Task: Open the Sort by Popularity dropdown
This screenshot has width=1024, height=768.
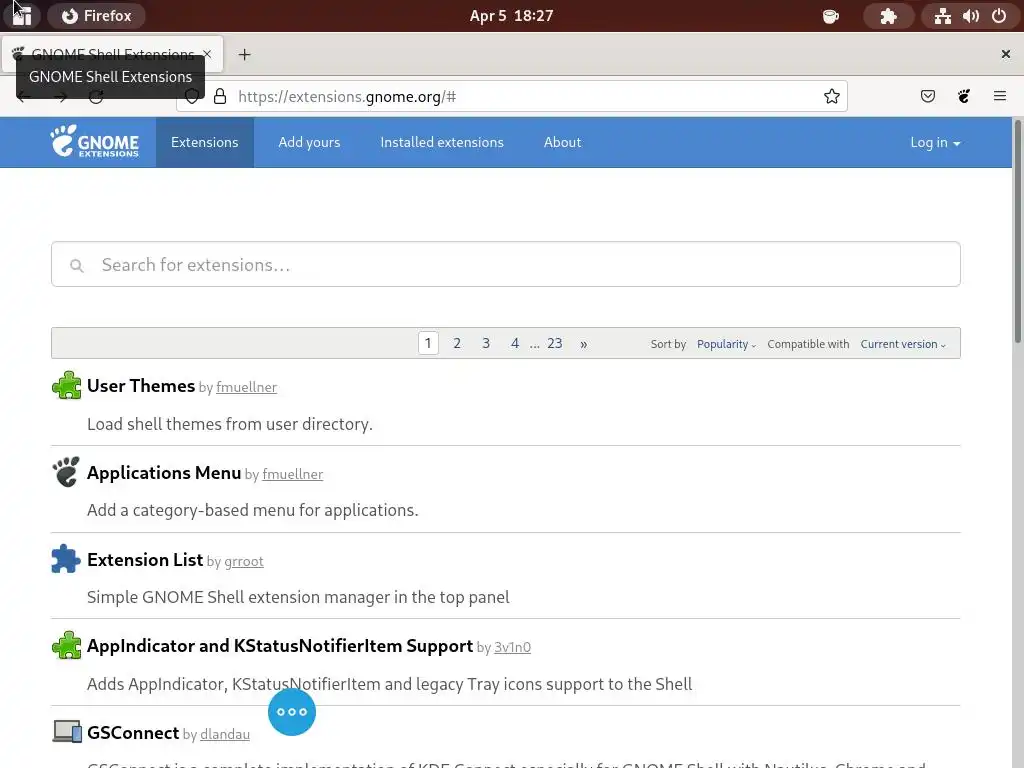Action: tap(726, 344)
